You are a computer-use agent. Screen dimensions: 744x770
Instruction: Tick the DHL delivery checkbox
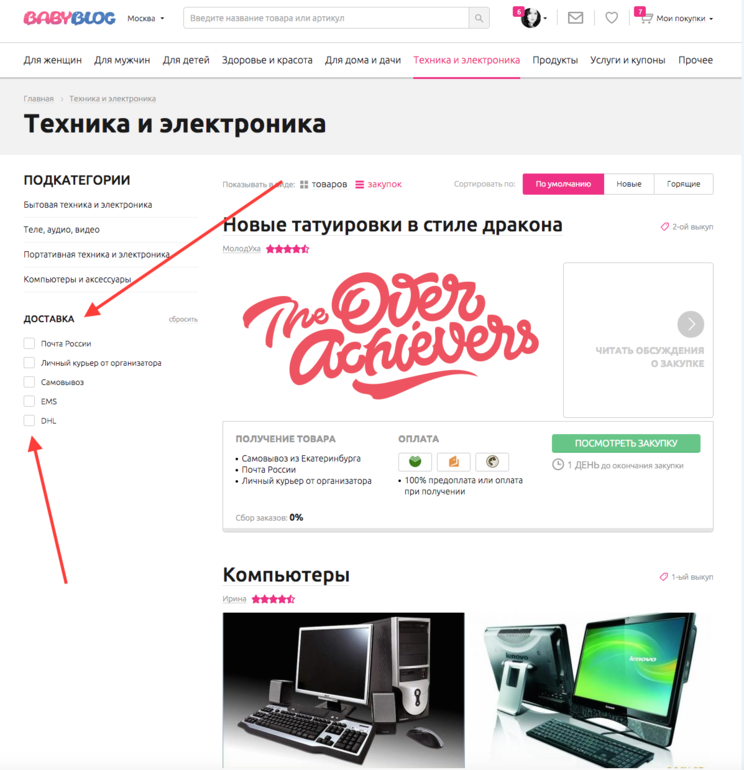coord(29,420)
